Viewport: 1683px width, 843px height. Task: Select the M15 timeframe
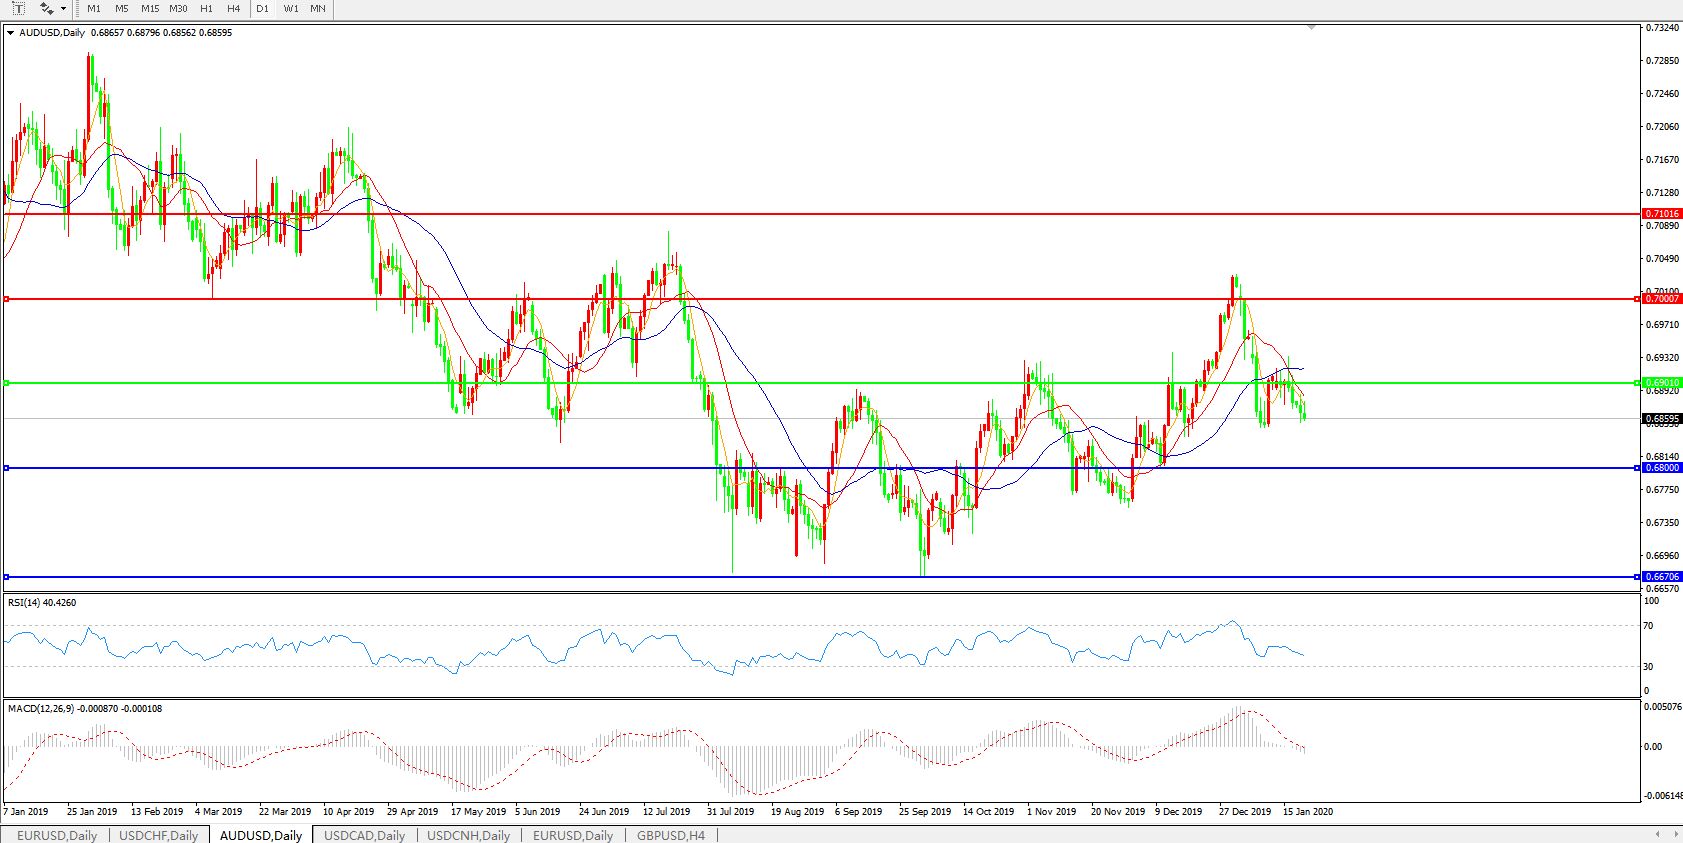point(150,8)
